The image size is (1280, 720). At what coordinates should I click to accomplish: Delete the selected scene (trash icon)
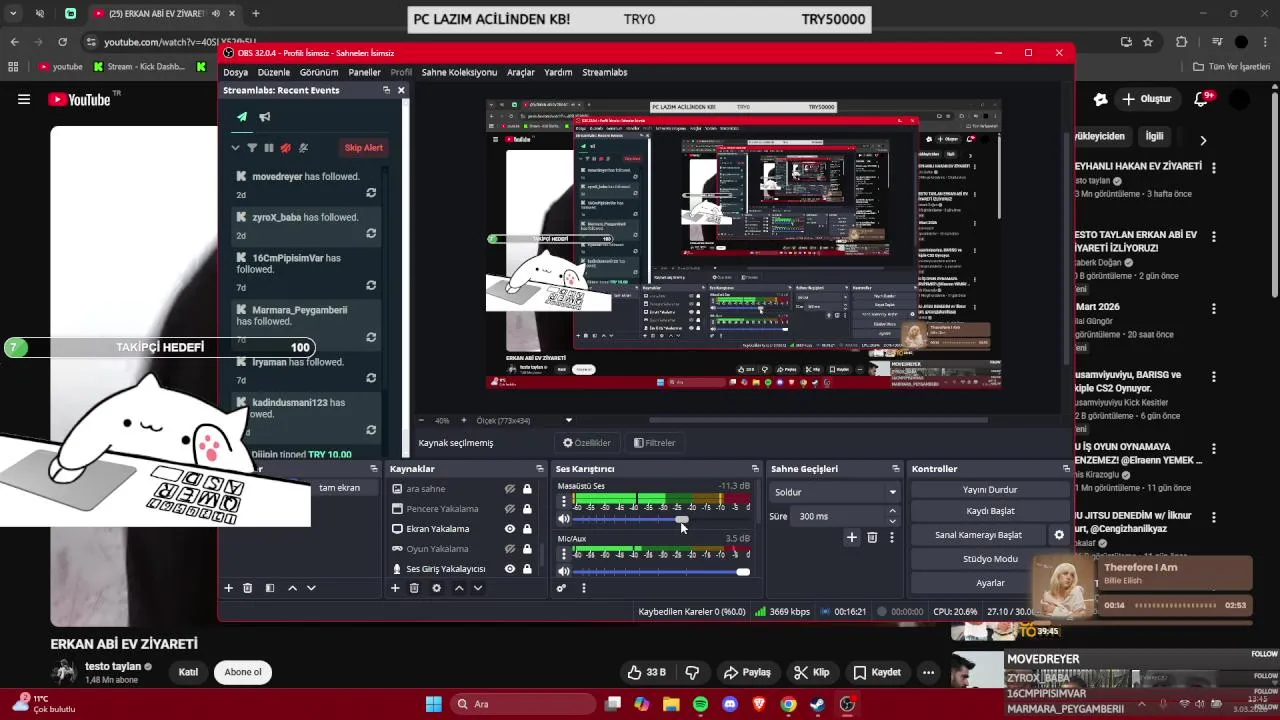248,588
